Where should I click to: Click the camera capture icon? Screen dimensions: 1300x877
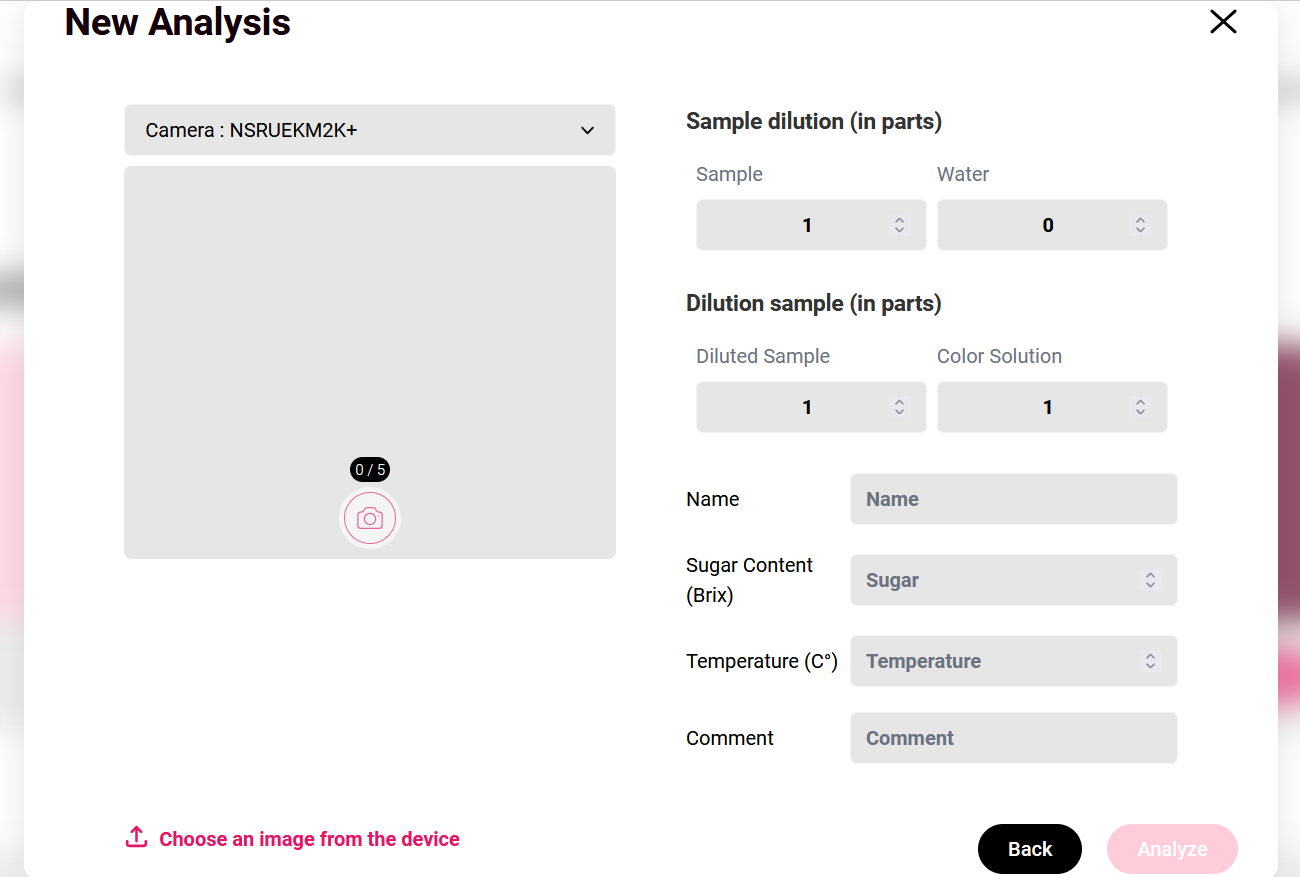[370, 518]
